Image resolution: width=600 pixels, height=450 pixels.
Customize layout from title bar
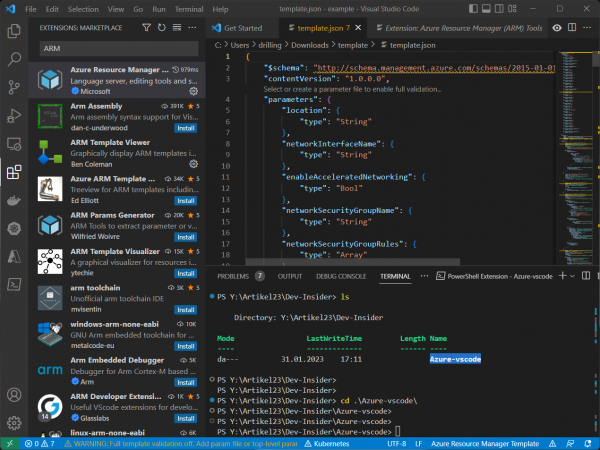[x=512, y=9]
